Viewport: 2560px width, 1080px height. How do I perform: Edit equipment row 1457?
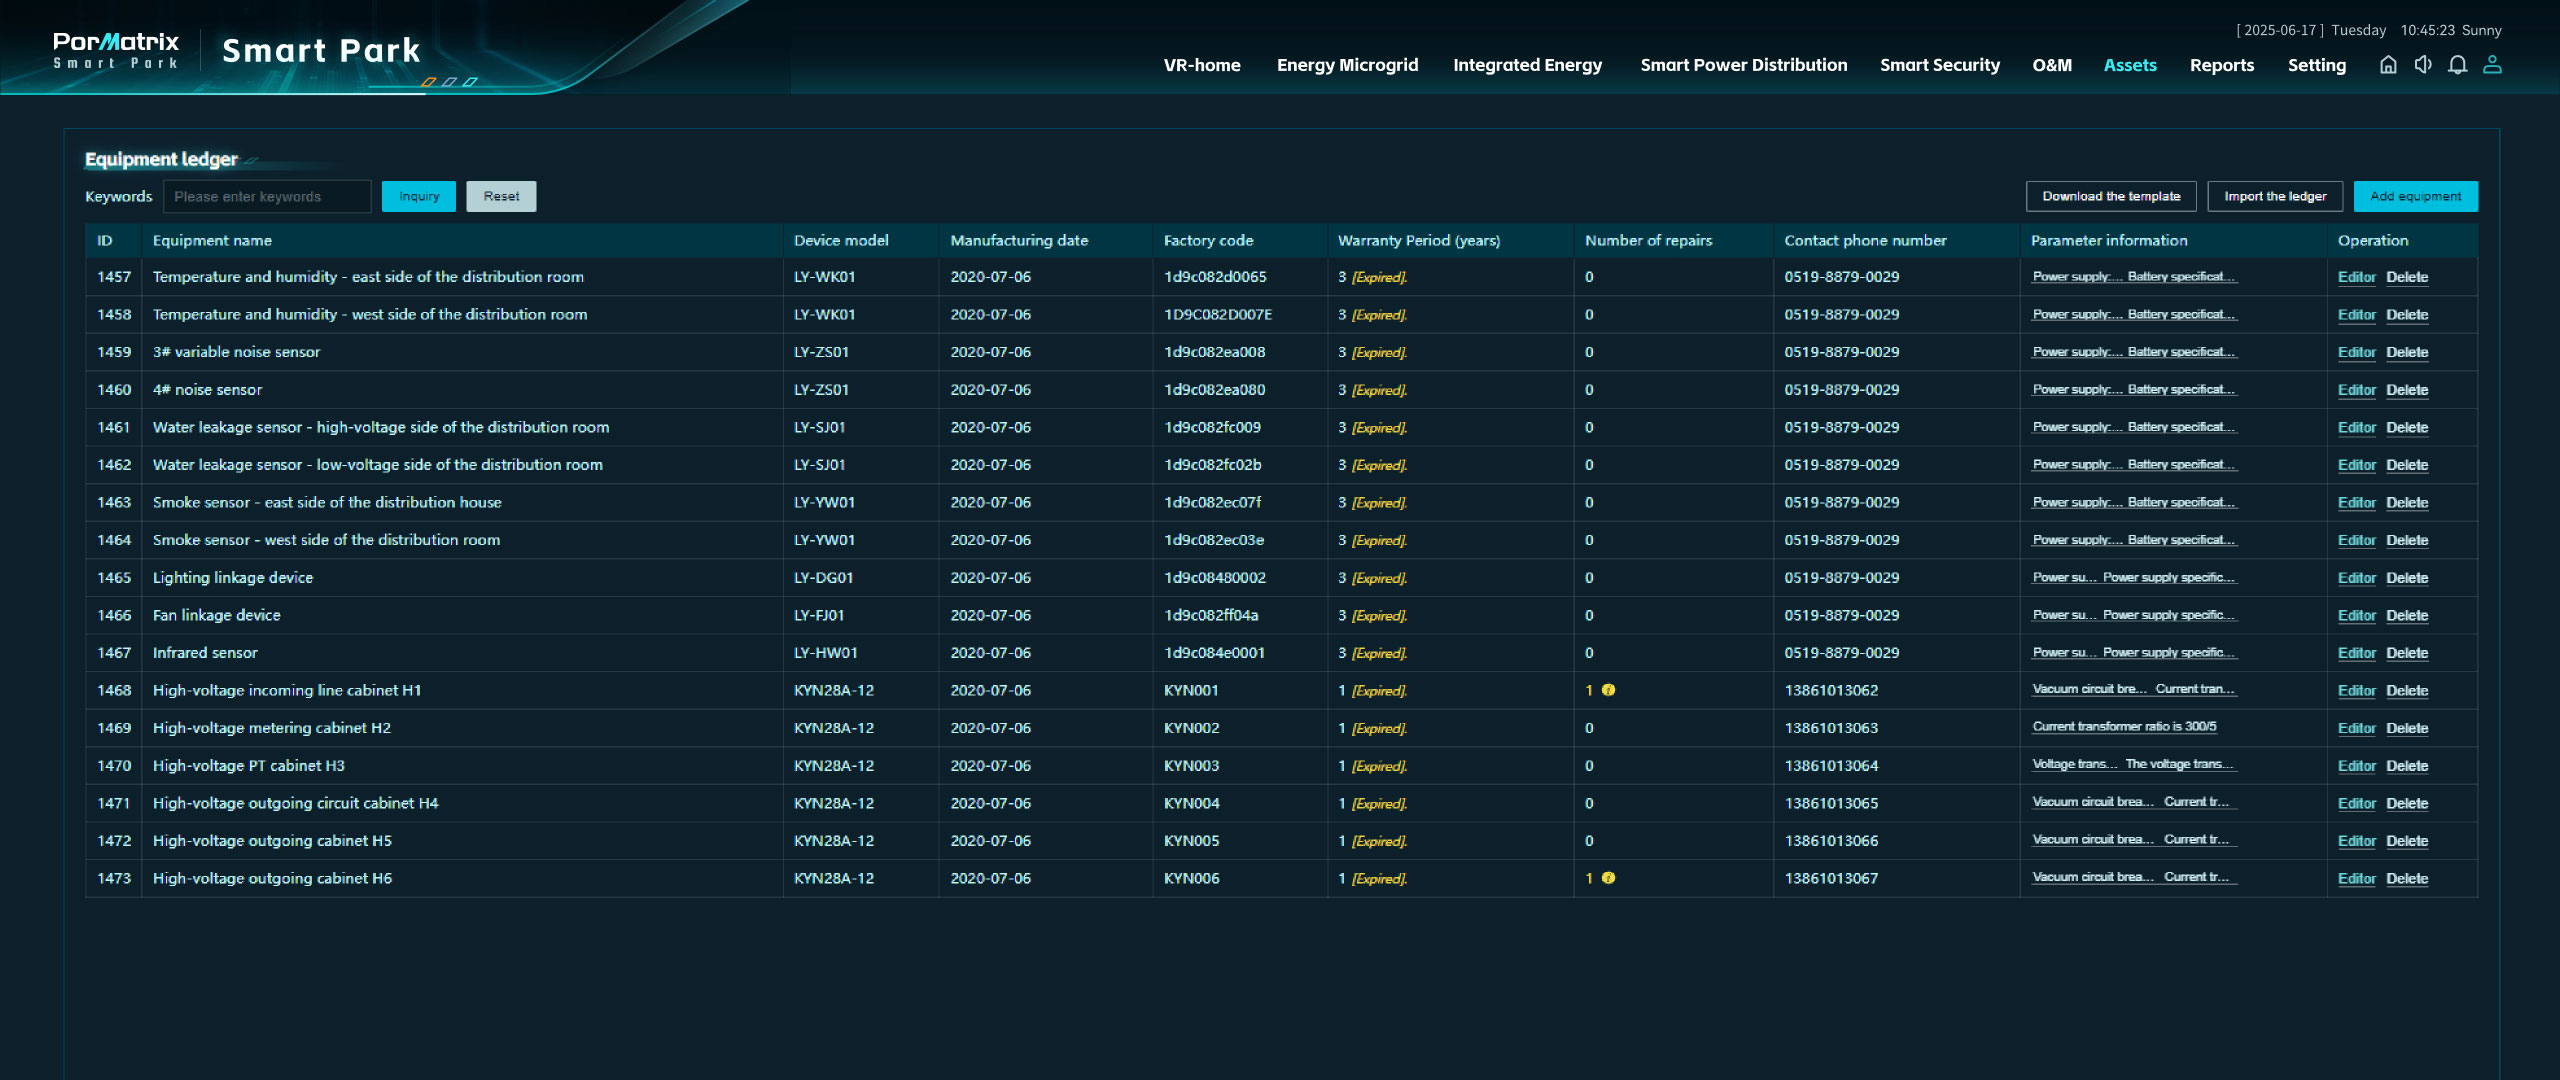point(2356,277)
